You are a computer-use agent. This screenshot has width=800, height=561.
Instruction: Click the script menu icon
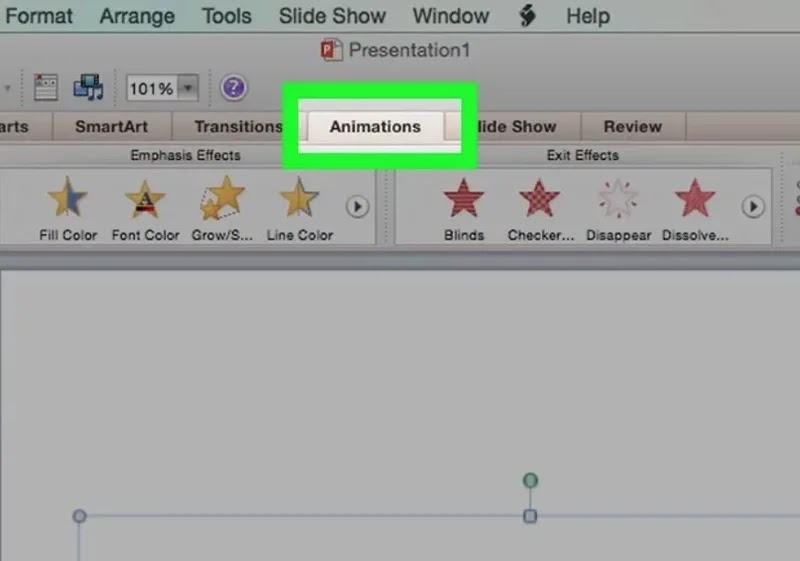tap(528, 16)
